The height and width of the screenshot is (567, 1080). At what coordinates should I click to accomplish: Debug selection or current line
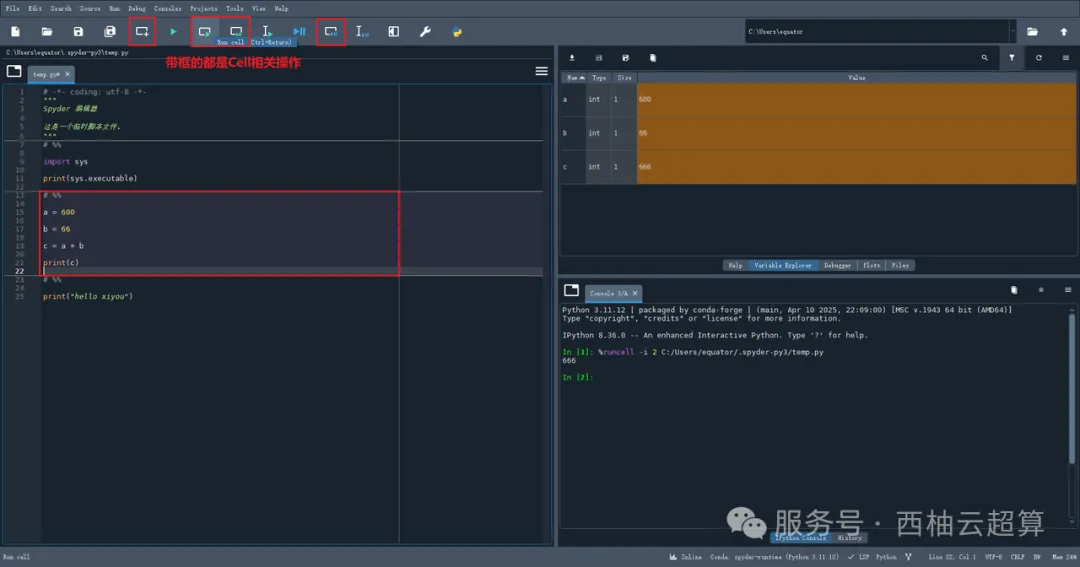(362, 32)
